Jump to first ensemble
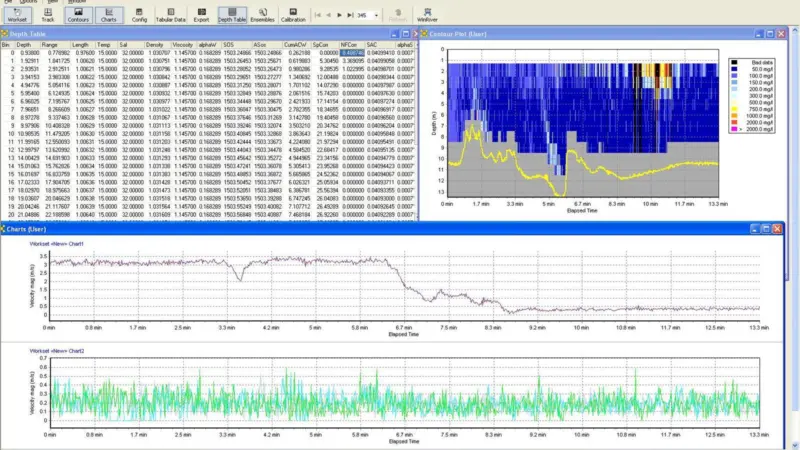Image resolution: width=800 pixels, height=450 pixels. [x=318, y=15]
